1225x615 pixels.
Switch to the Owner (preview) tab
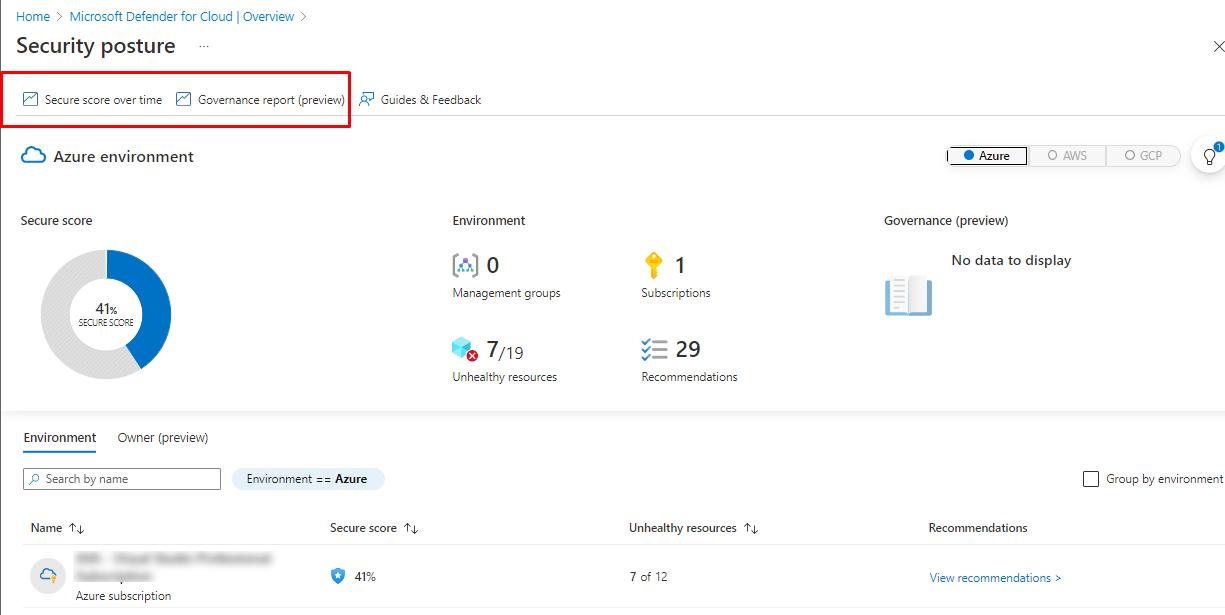coord(163,438)
